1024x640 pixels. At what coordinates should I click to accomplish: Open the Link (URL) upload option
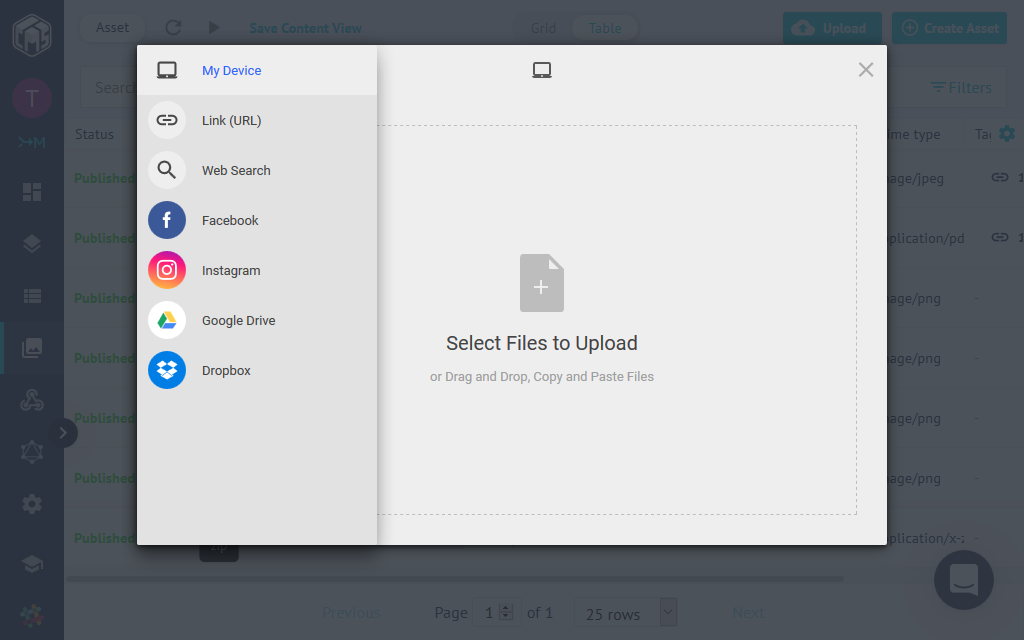(231, 120)
